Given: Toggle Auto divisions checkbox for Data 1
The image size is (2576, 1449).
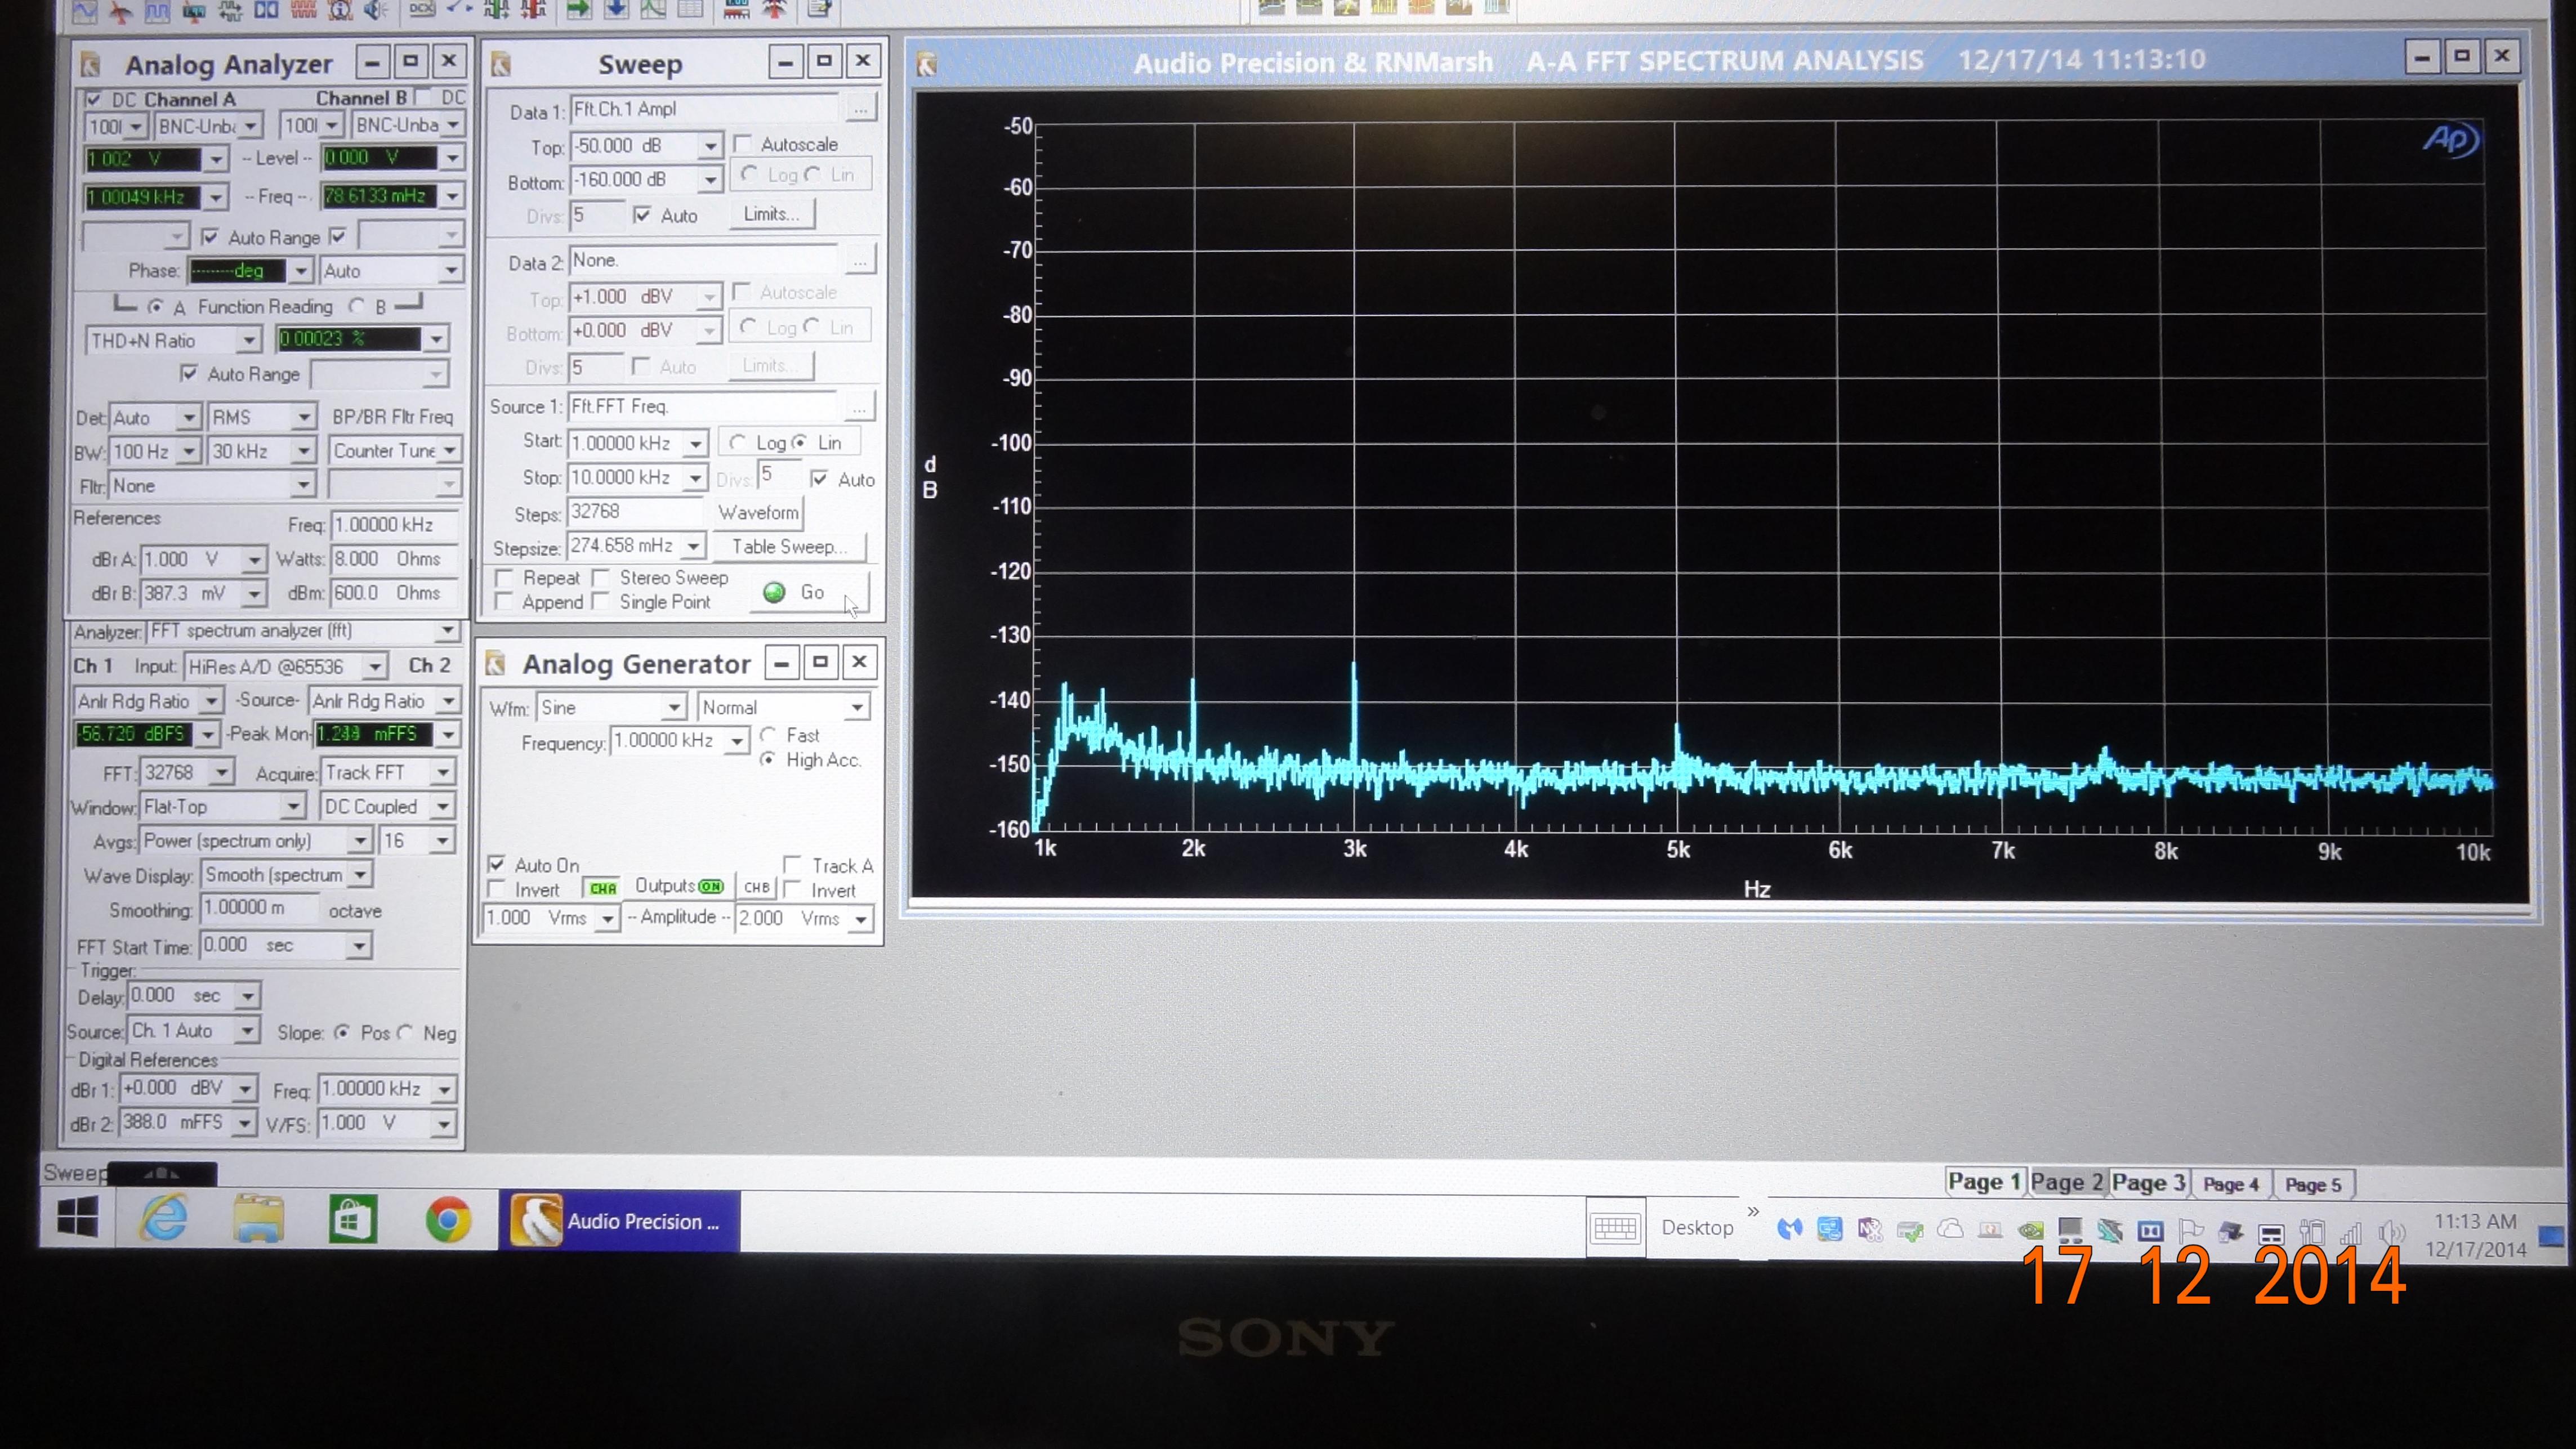Looking at the screenshot, I should pos(642,215).
